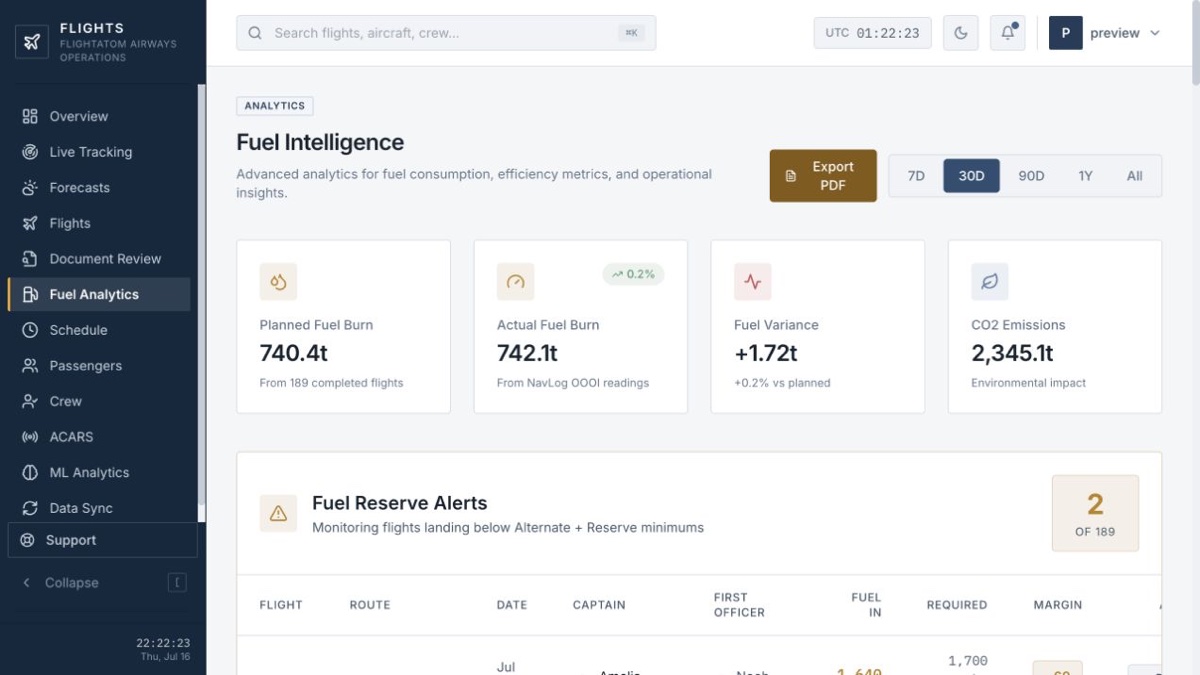Click the ⌘K shortcut badge
The width and height of the screenshot is (1200, 675).
click(x=631, y=33)
